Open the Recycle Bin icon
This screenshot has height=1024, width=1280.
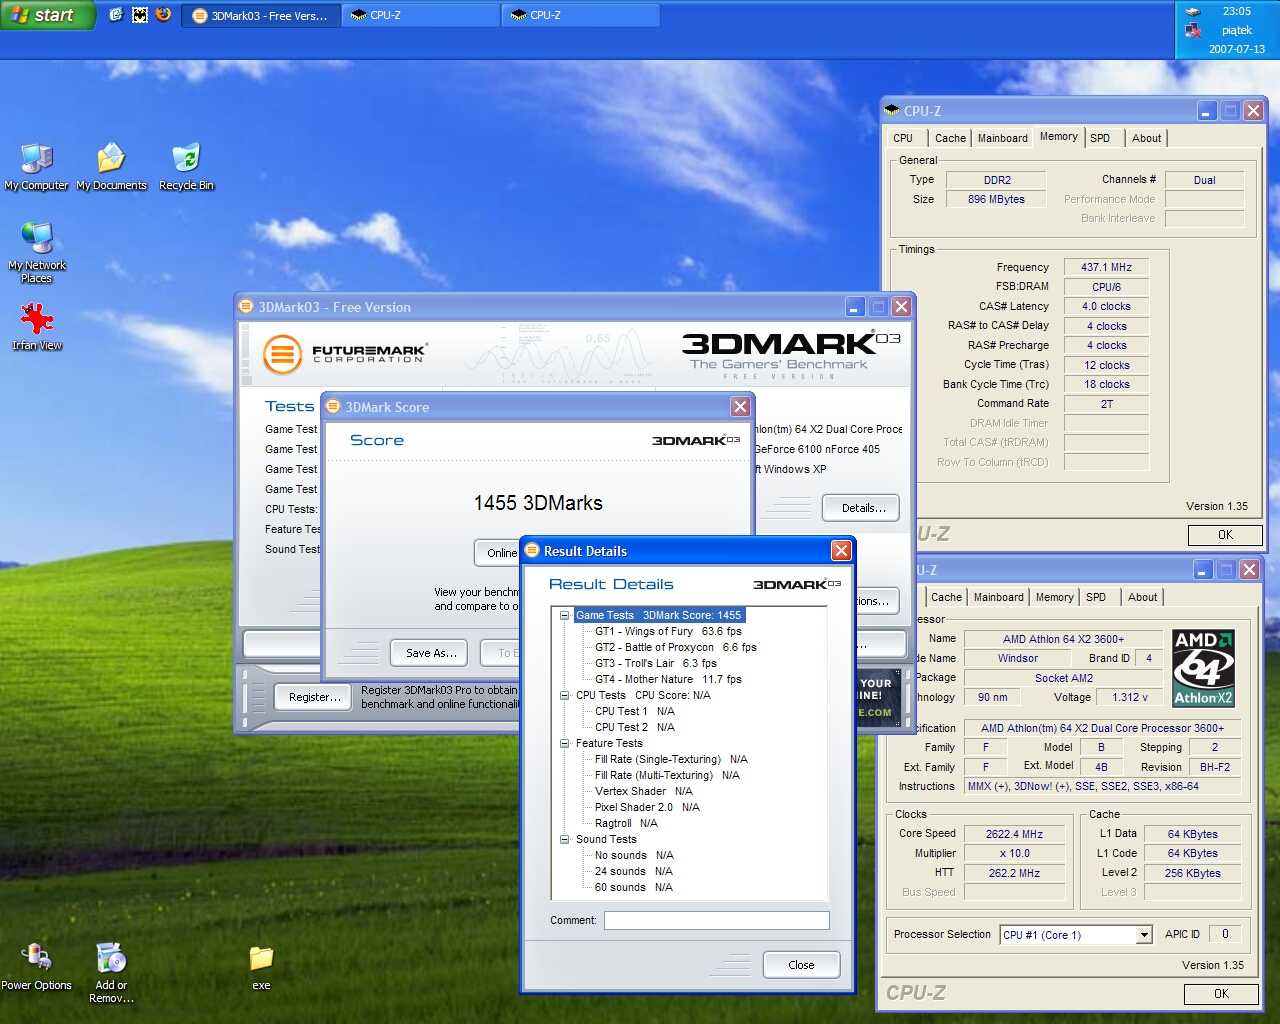pos(186,166)
